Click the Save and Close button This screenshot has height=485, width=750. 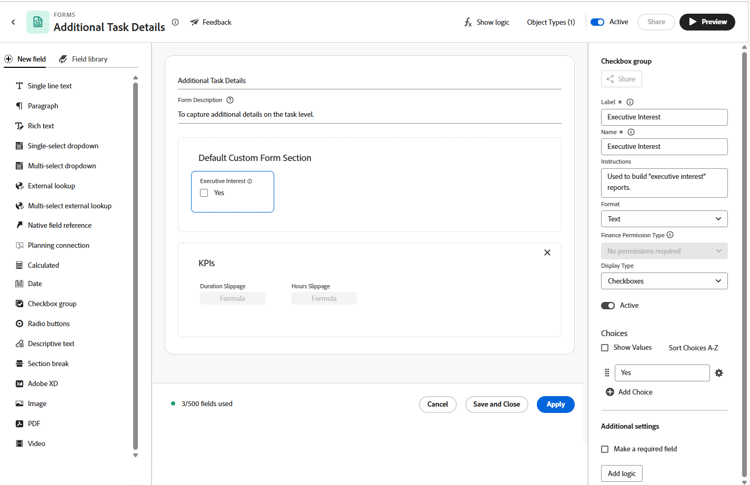[496, 404]
